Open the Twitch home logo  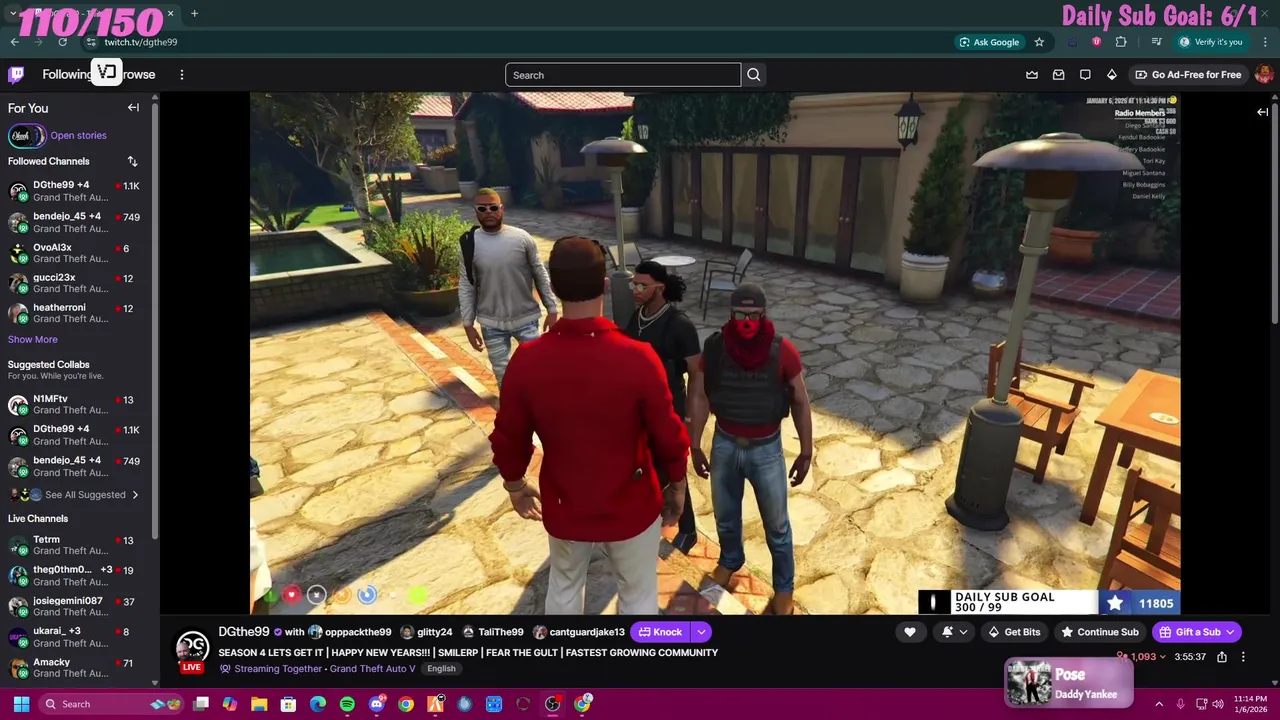16,75
